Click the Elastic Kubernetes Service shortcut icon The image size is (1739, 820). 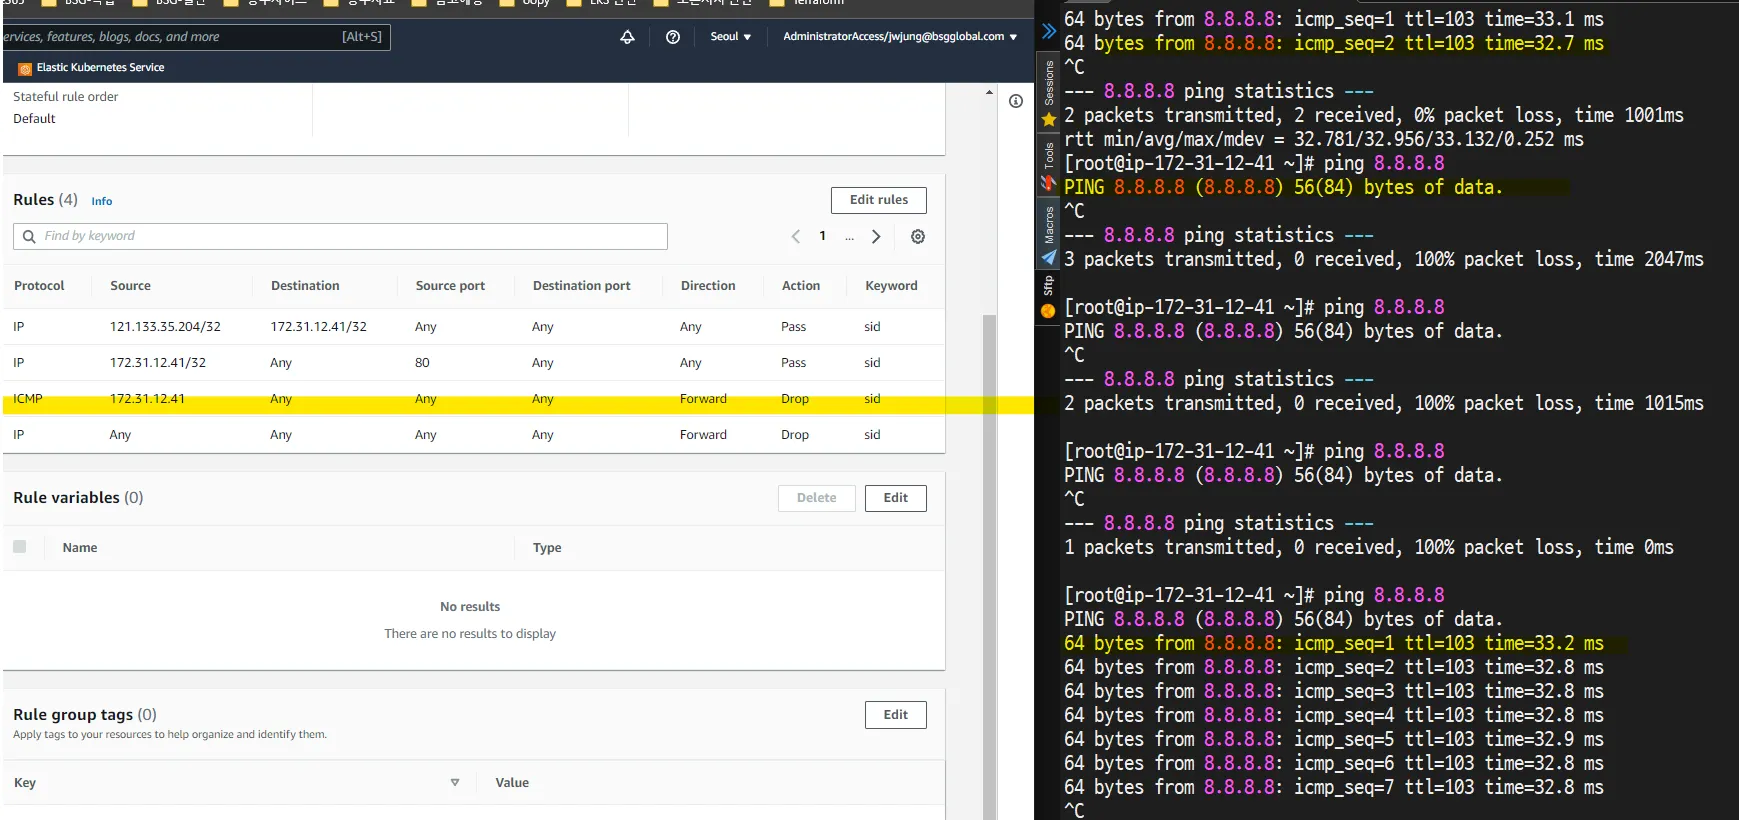(x=25, y=68)
